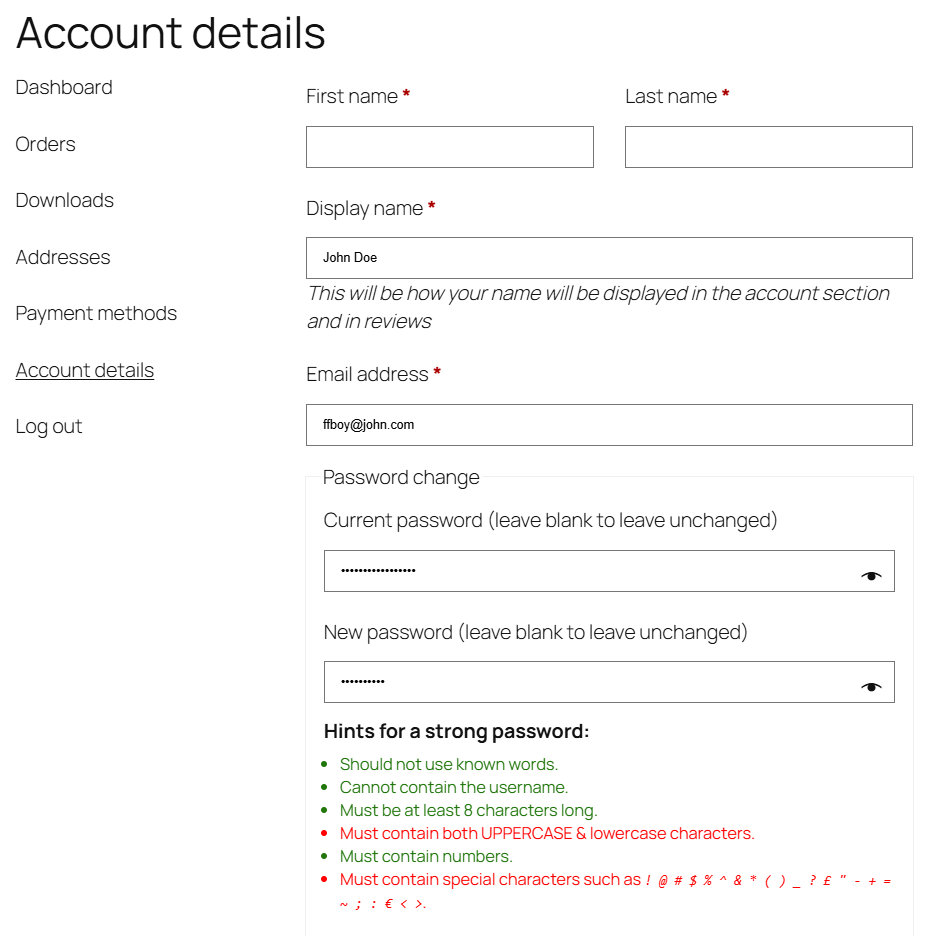Viewport: 948px width, 936px height.
Task: Go to Addresses
Action: (x=62, y=257)
